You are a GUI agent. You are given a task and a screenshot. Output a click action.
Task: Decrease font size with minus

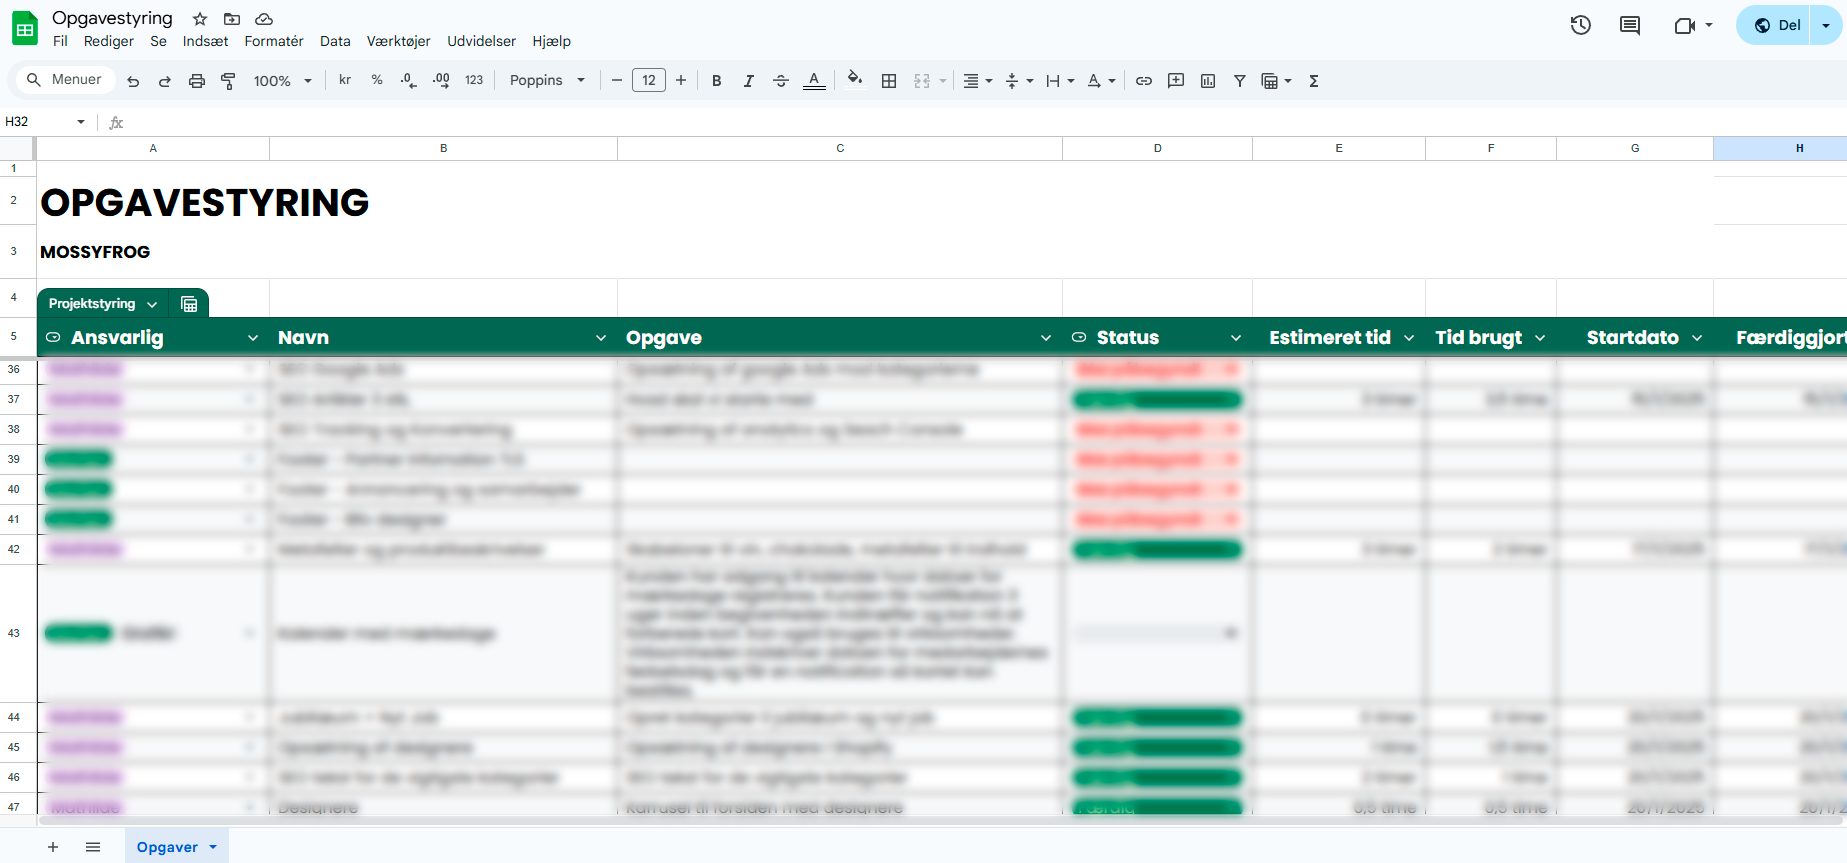tap(617, 80)
